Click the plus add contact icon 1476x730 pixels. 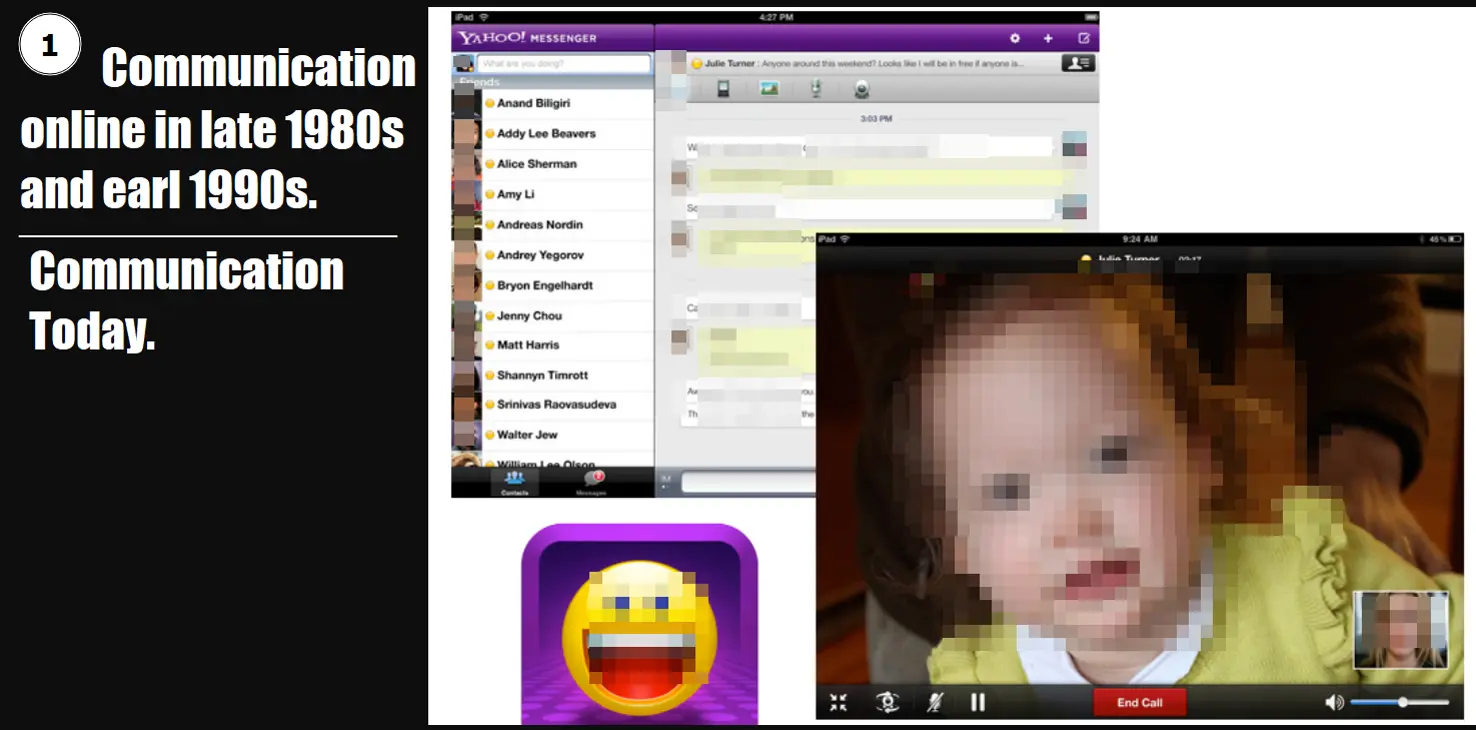tap(1048, 38)
